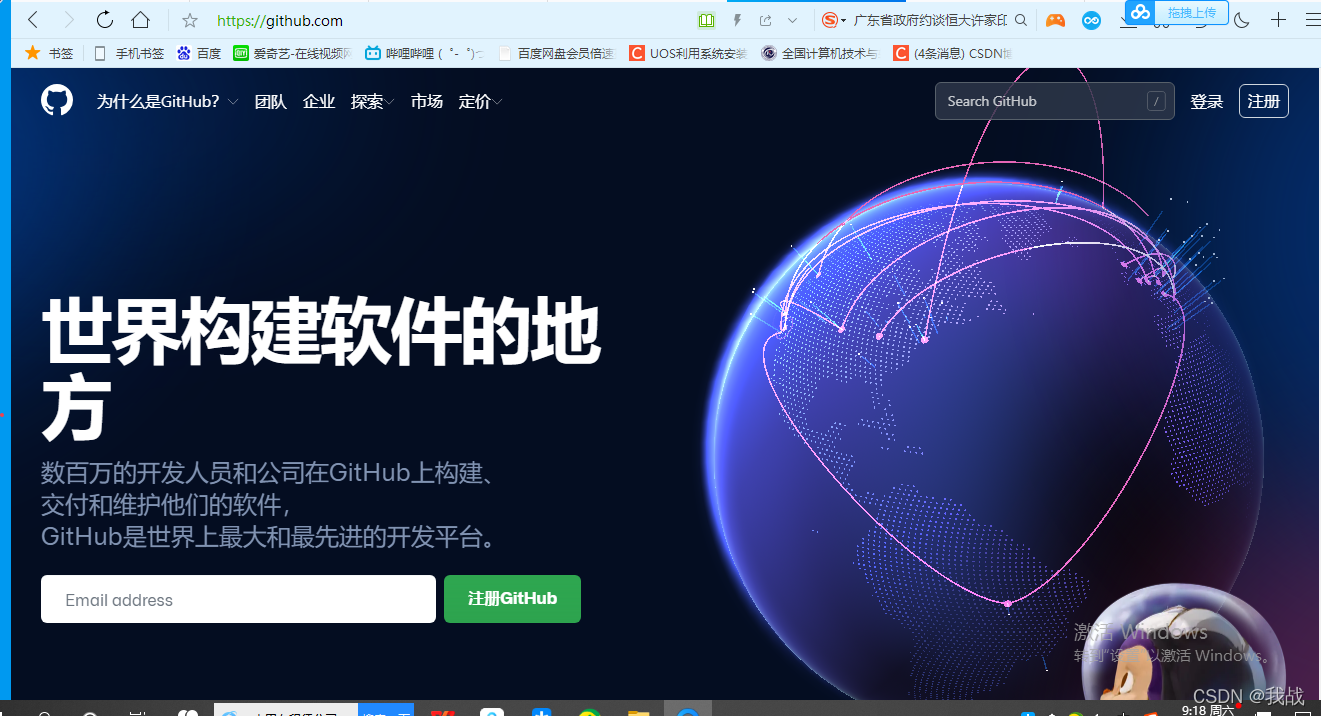Open the 团队 nav item

tap(270, 101)
